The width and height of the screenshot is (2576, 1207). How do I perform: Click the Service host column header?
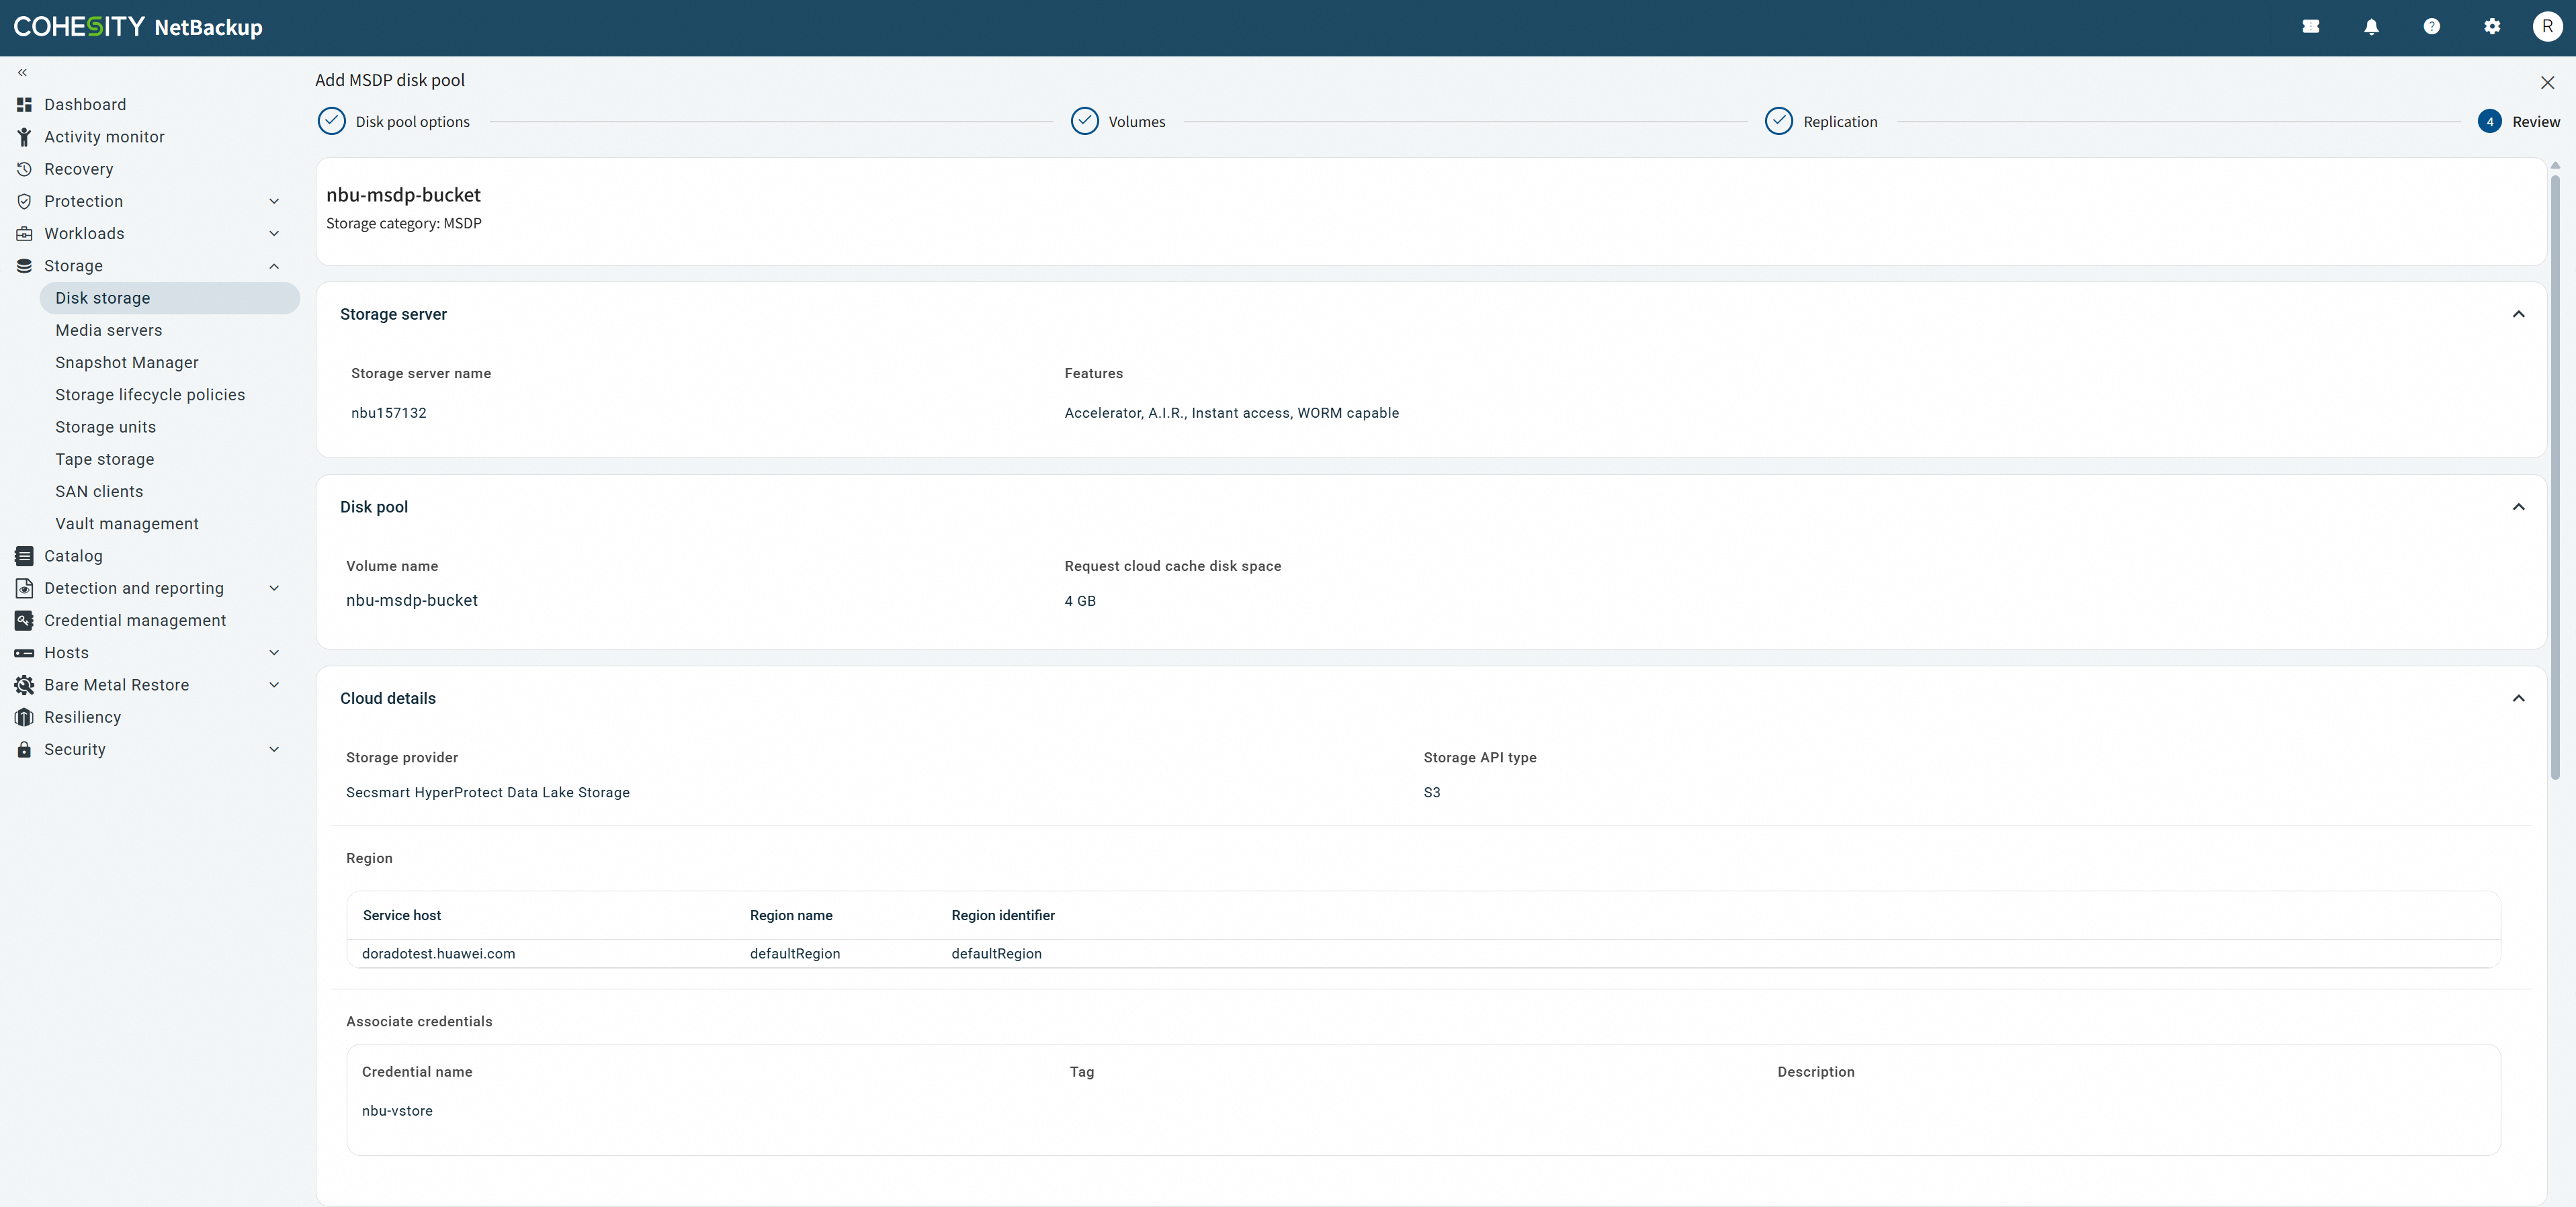tap(401, 916)
